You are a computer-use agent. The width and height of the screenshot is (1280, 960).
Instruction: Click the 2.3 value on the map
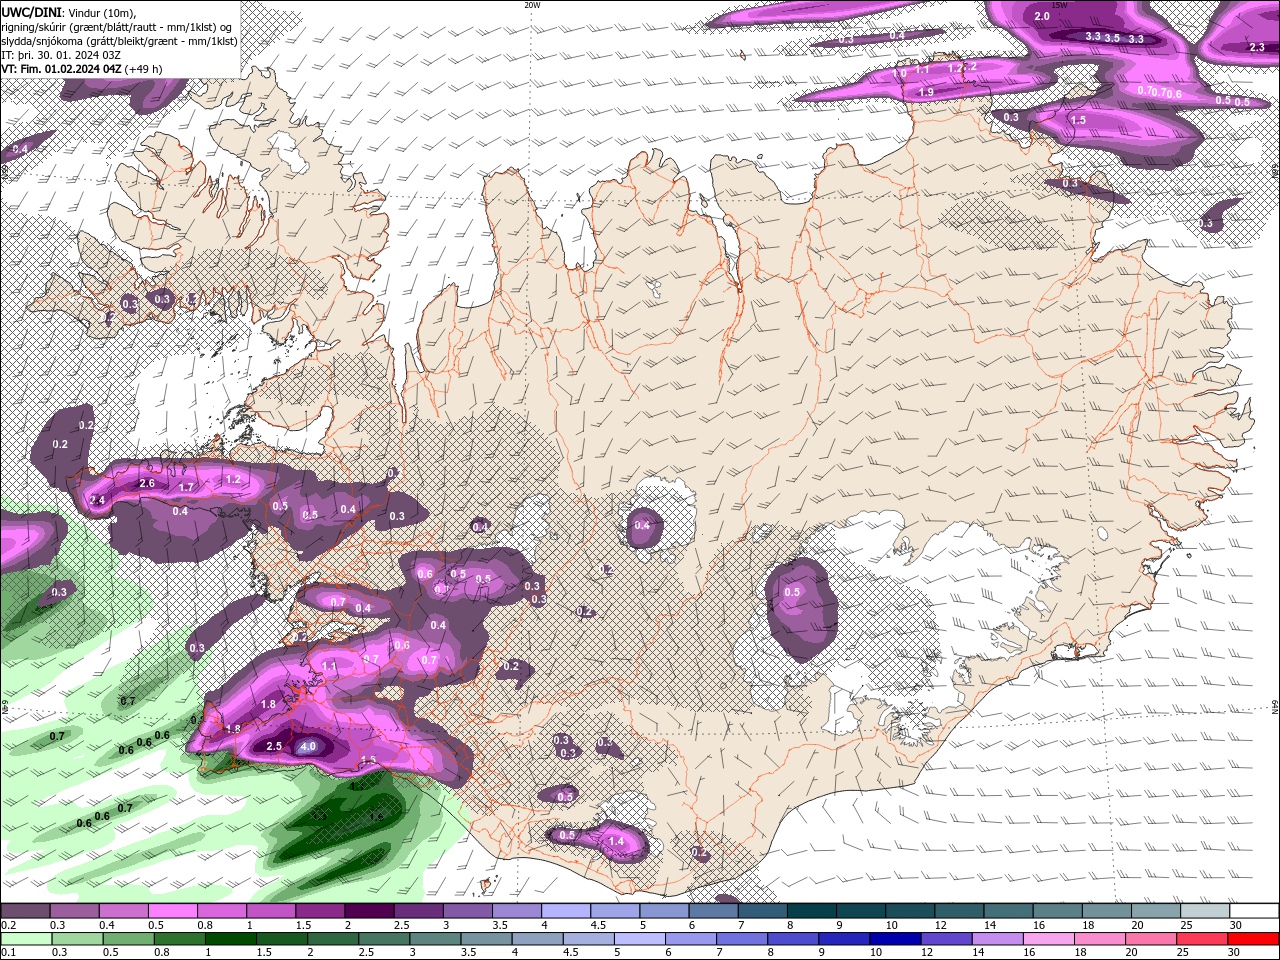tap(1257, 47)
